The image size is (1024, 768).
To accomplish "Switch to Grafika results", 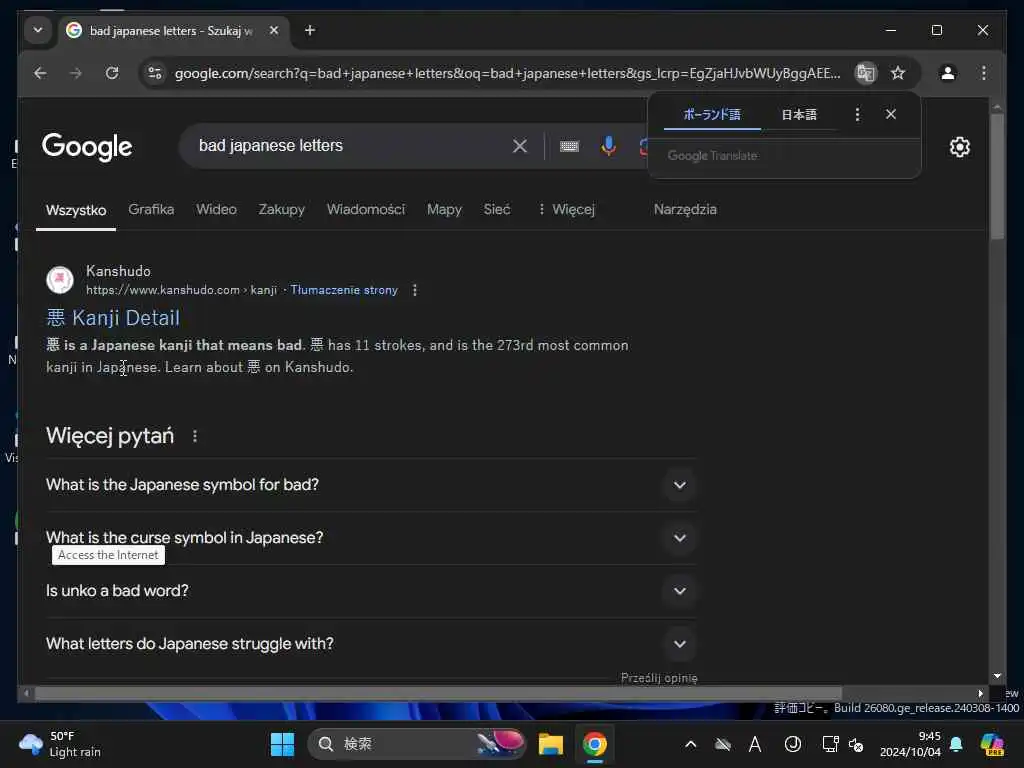I will tap(151, 209).
